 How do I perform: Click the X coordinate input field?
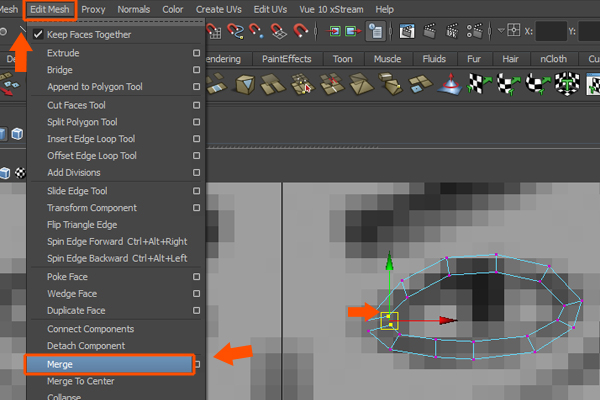pos(551,31)
